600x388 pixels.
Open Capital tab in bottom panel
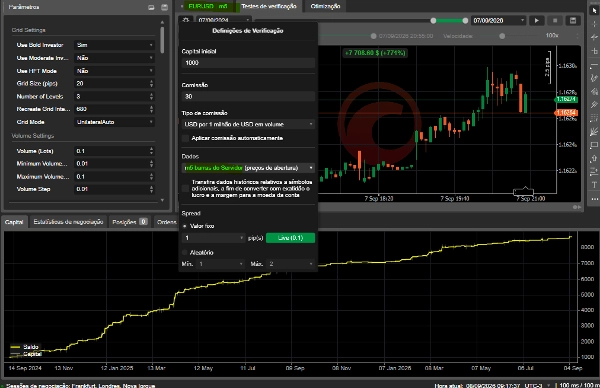14,222
